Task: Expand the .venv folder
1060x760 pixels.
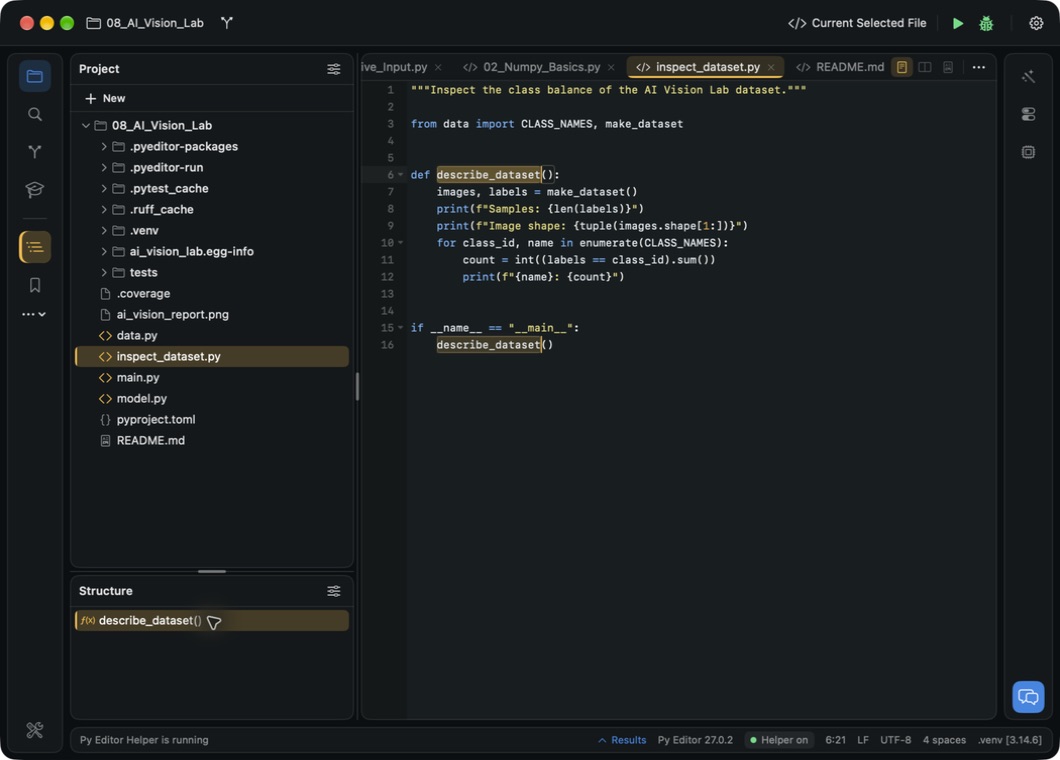Action: coord(103,231)
